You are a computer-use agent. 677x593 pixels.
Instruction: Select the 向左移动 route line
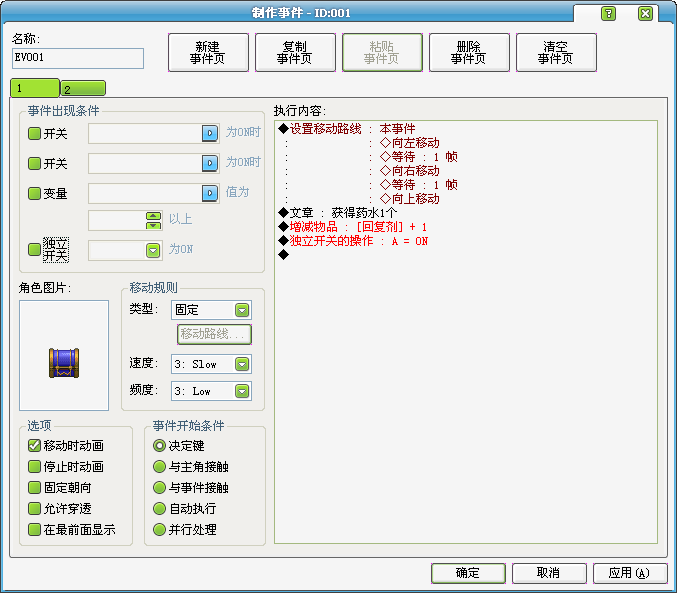pyautogui.click(x=409, y=143)
